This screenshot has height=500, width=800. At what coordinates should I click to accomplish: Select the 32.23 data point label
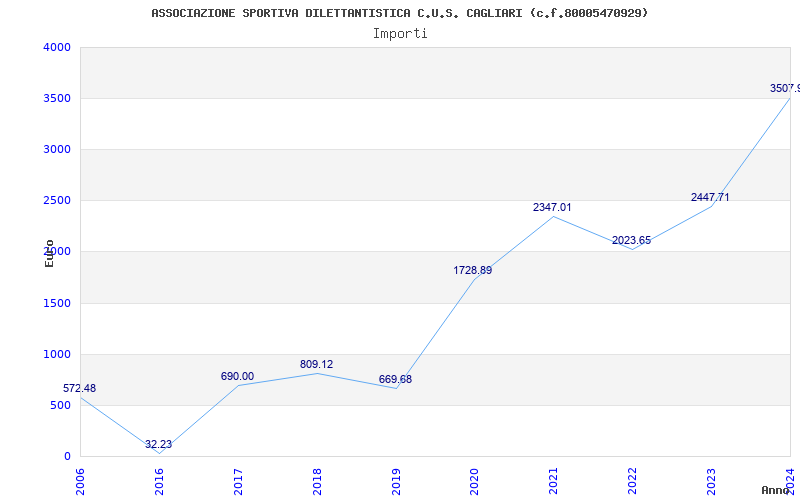(158, 444)
